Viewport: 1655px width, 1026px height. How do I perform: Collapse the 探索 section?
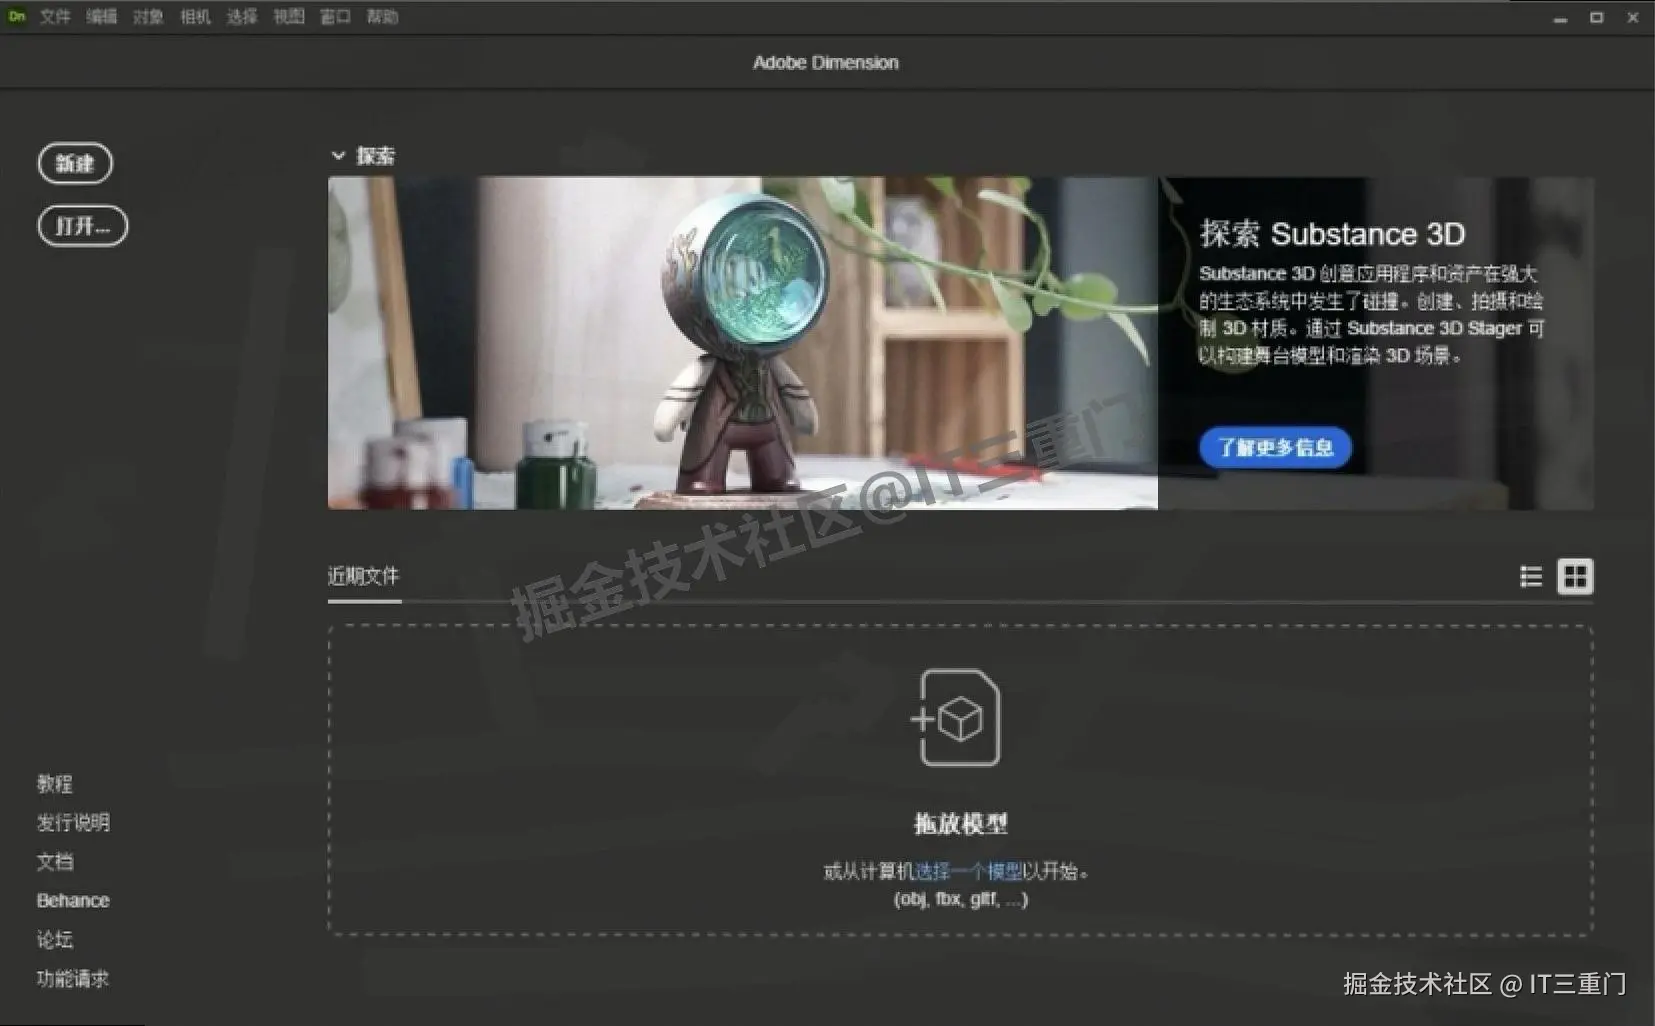coord(339,155)
